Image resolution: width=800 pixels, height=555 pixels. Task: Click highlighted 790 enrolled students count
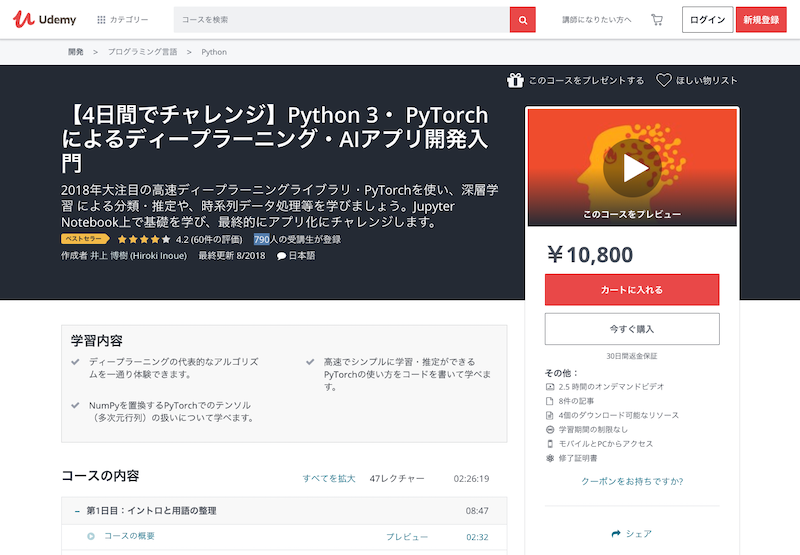262,239
